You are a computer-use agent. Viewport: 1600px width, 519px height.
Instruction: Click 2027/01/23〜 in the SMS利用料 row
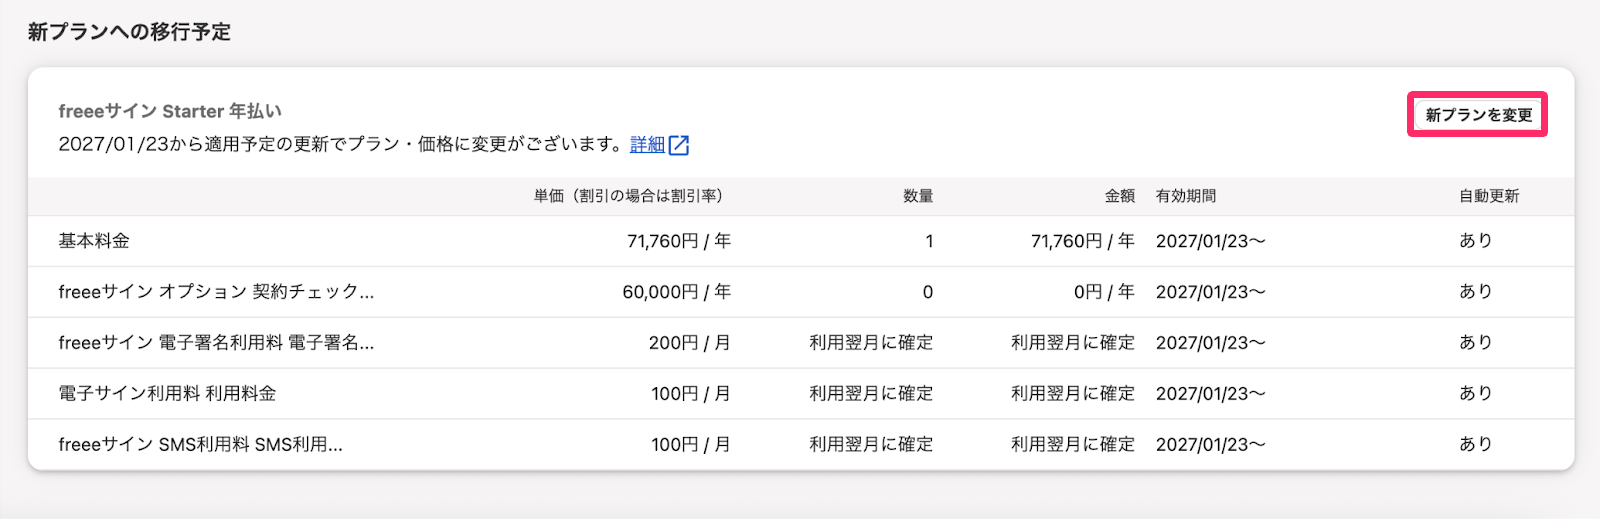point(1211,445)
